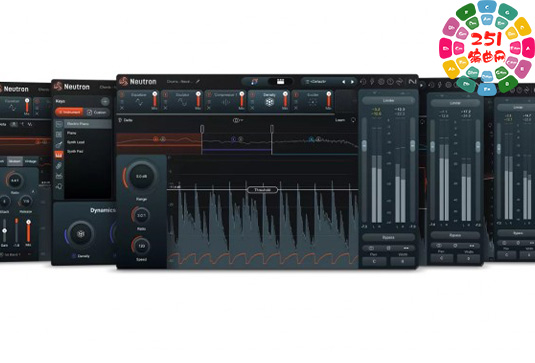Viewport: 535px width, 363px height.
Task: Select the guitar category icon in the Keys sidebar
Action: [x=59, y=145]
